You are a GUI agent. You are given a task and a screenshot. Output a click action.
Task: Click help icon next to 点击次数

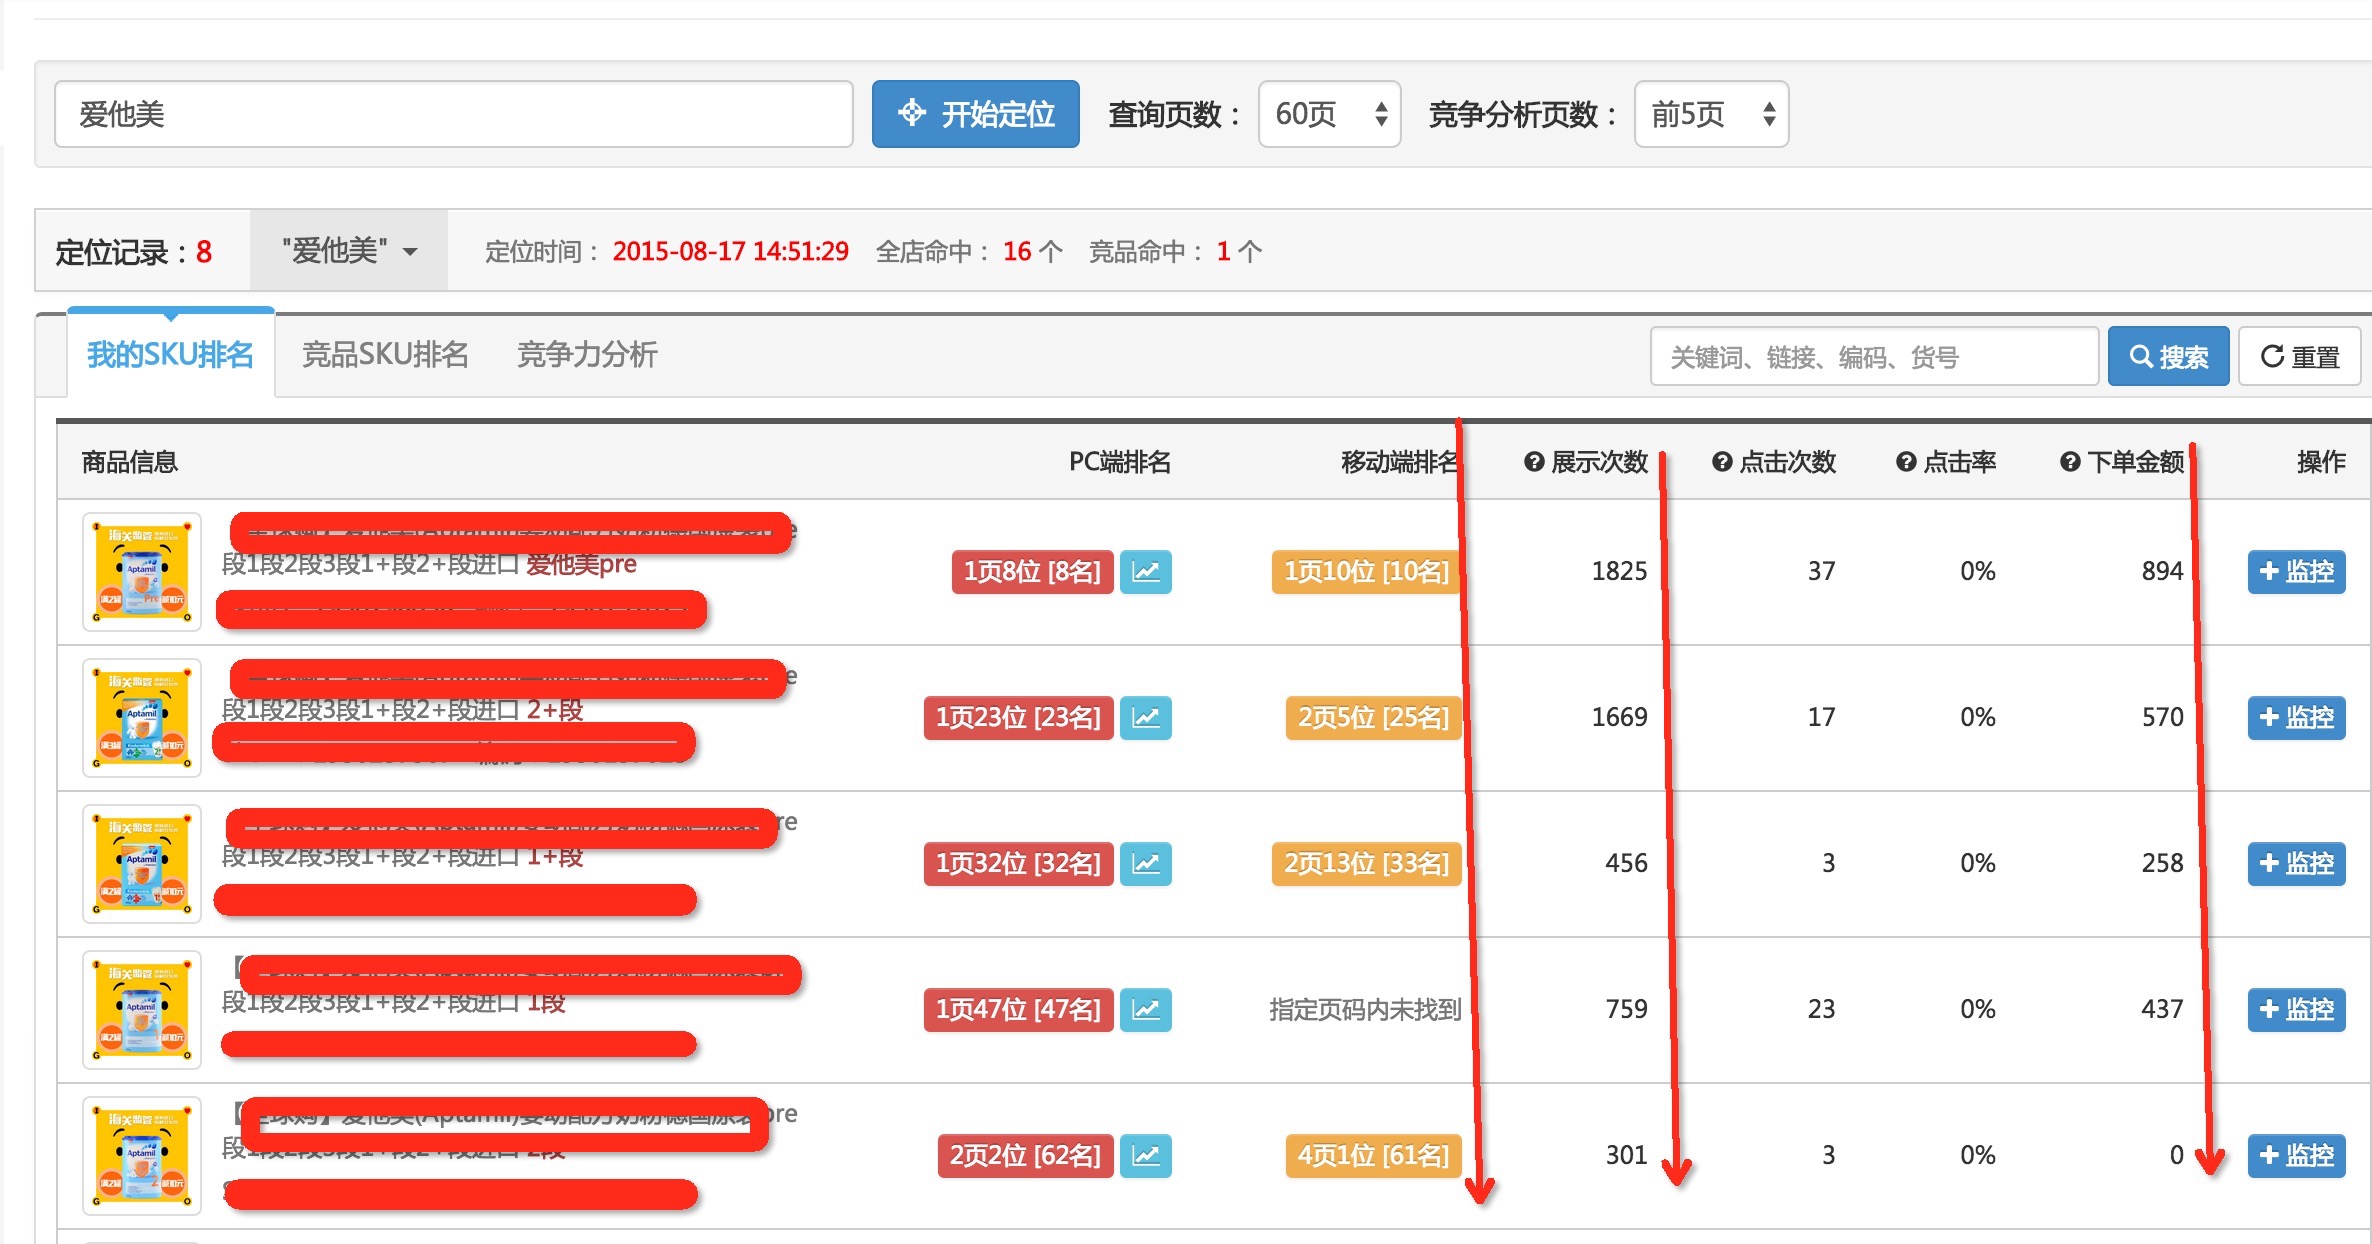click(x=1722, y=462)
